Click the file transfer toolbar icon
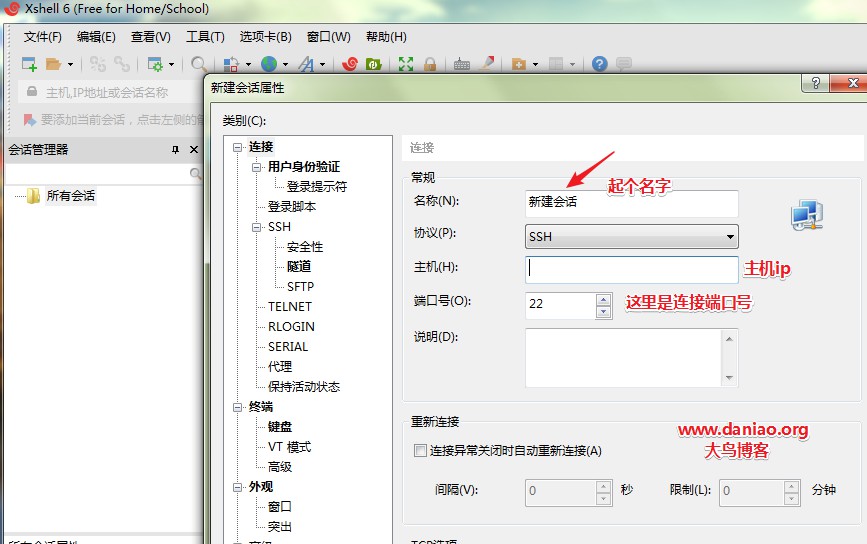867x544 pixels. (231, 64)
